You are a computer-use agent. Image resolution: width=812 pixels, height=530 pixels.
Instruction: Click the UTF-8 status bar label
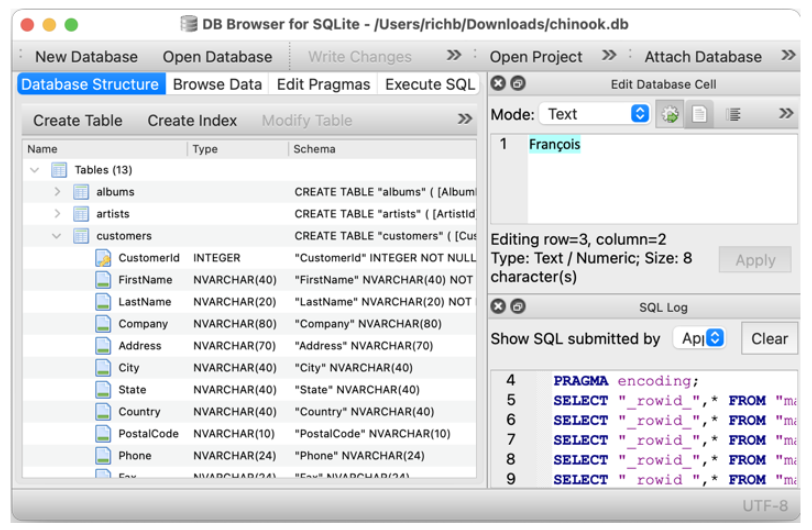765,506
